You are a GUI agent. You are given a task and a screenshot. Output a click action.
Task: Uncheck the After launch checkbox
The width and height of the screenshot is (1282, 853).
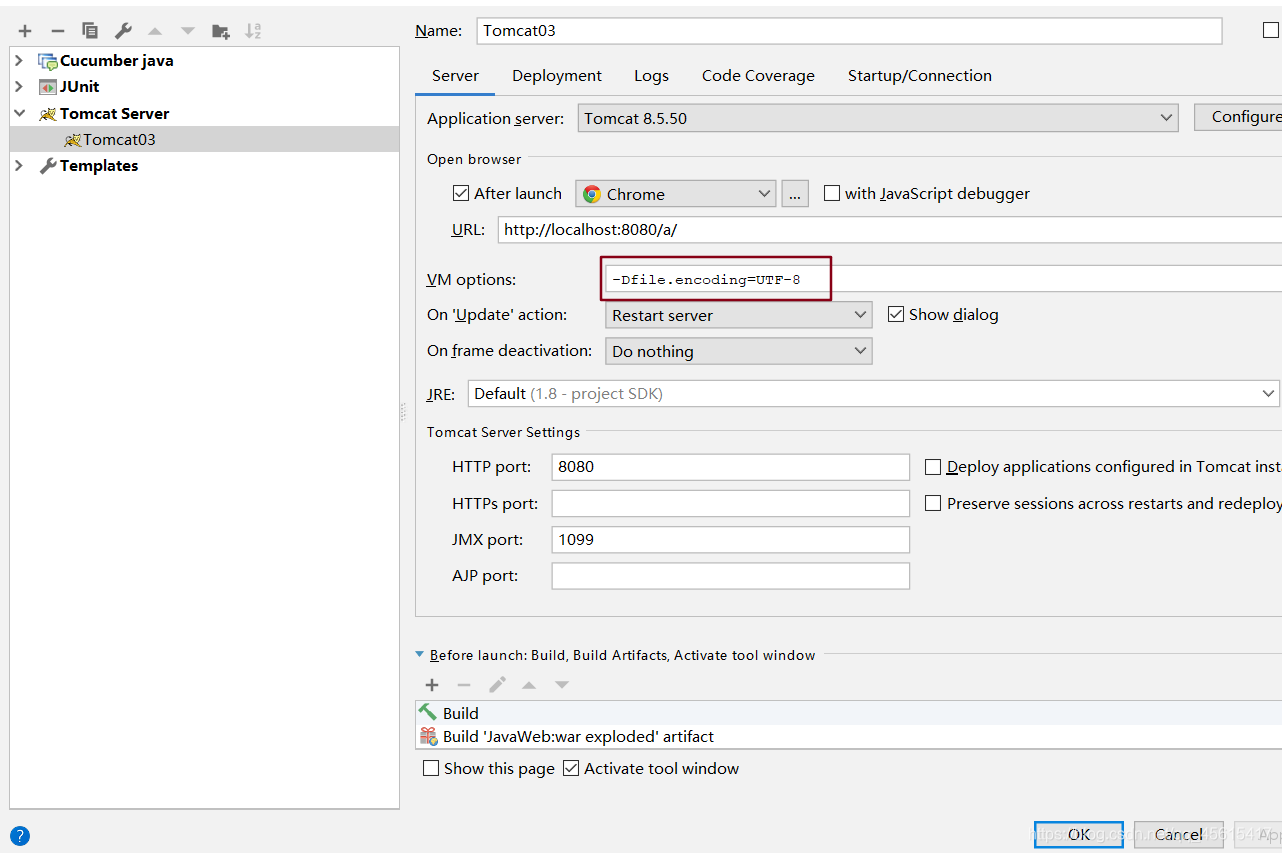461,193
